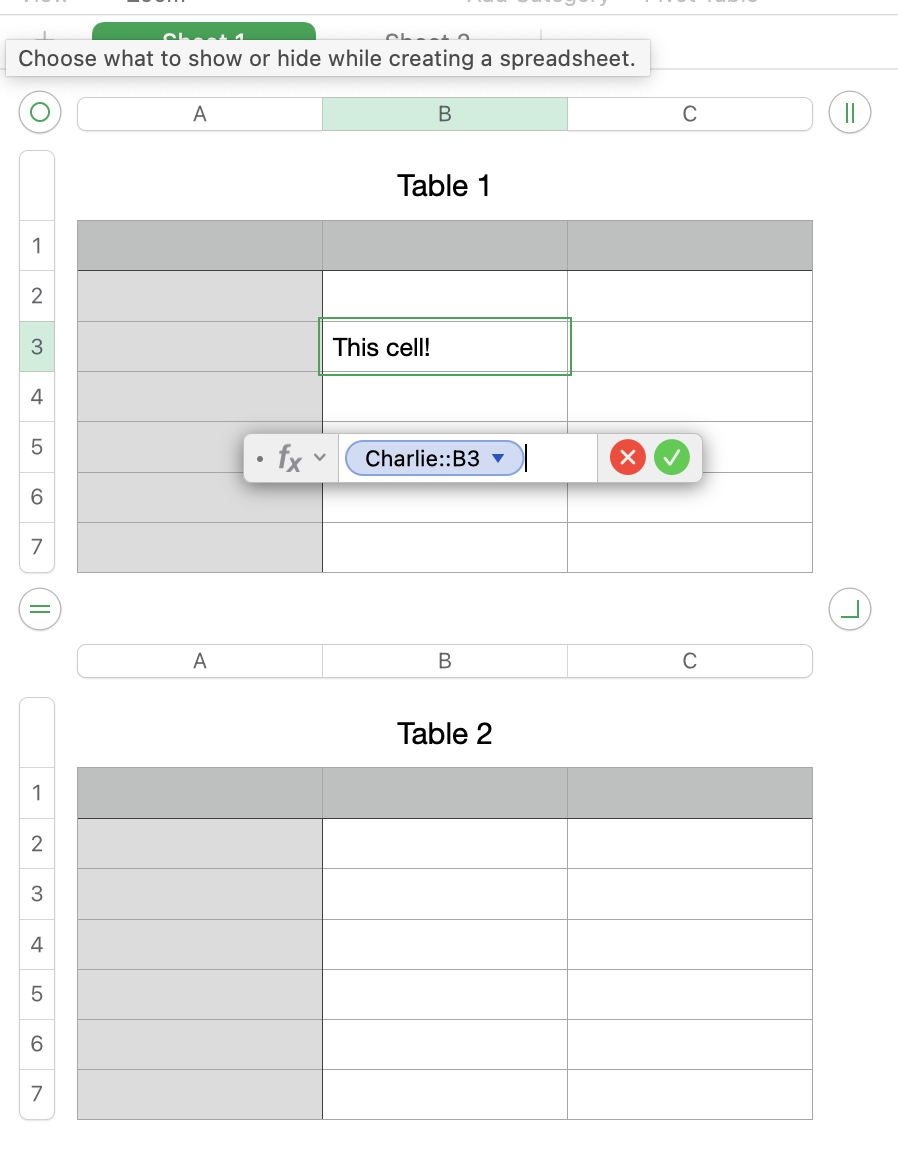Select row 5 header of Table 2
This screenshot has width=898, height=1152.
(37, 994)
